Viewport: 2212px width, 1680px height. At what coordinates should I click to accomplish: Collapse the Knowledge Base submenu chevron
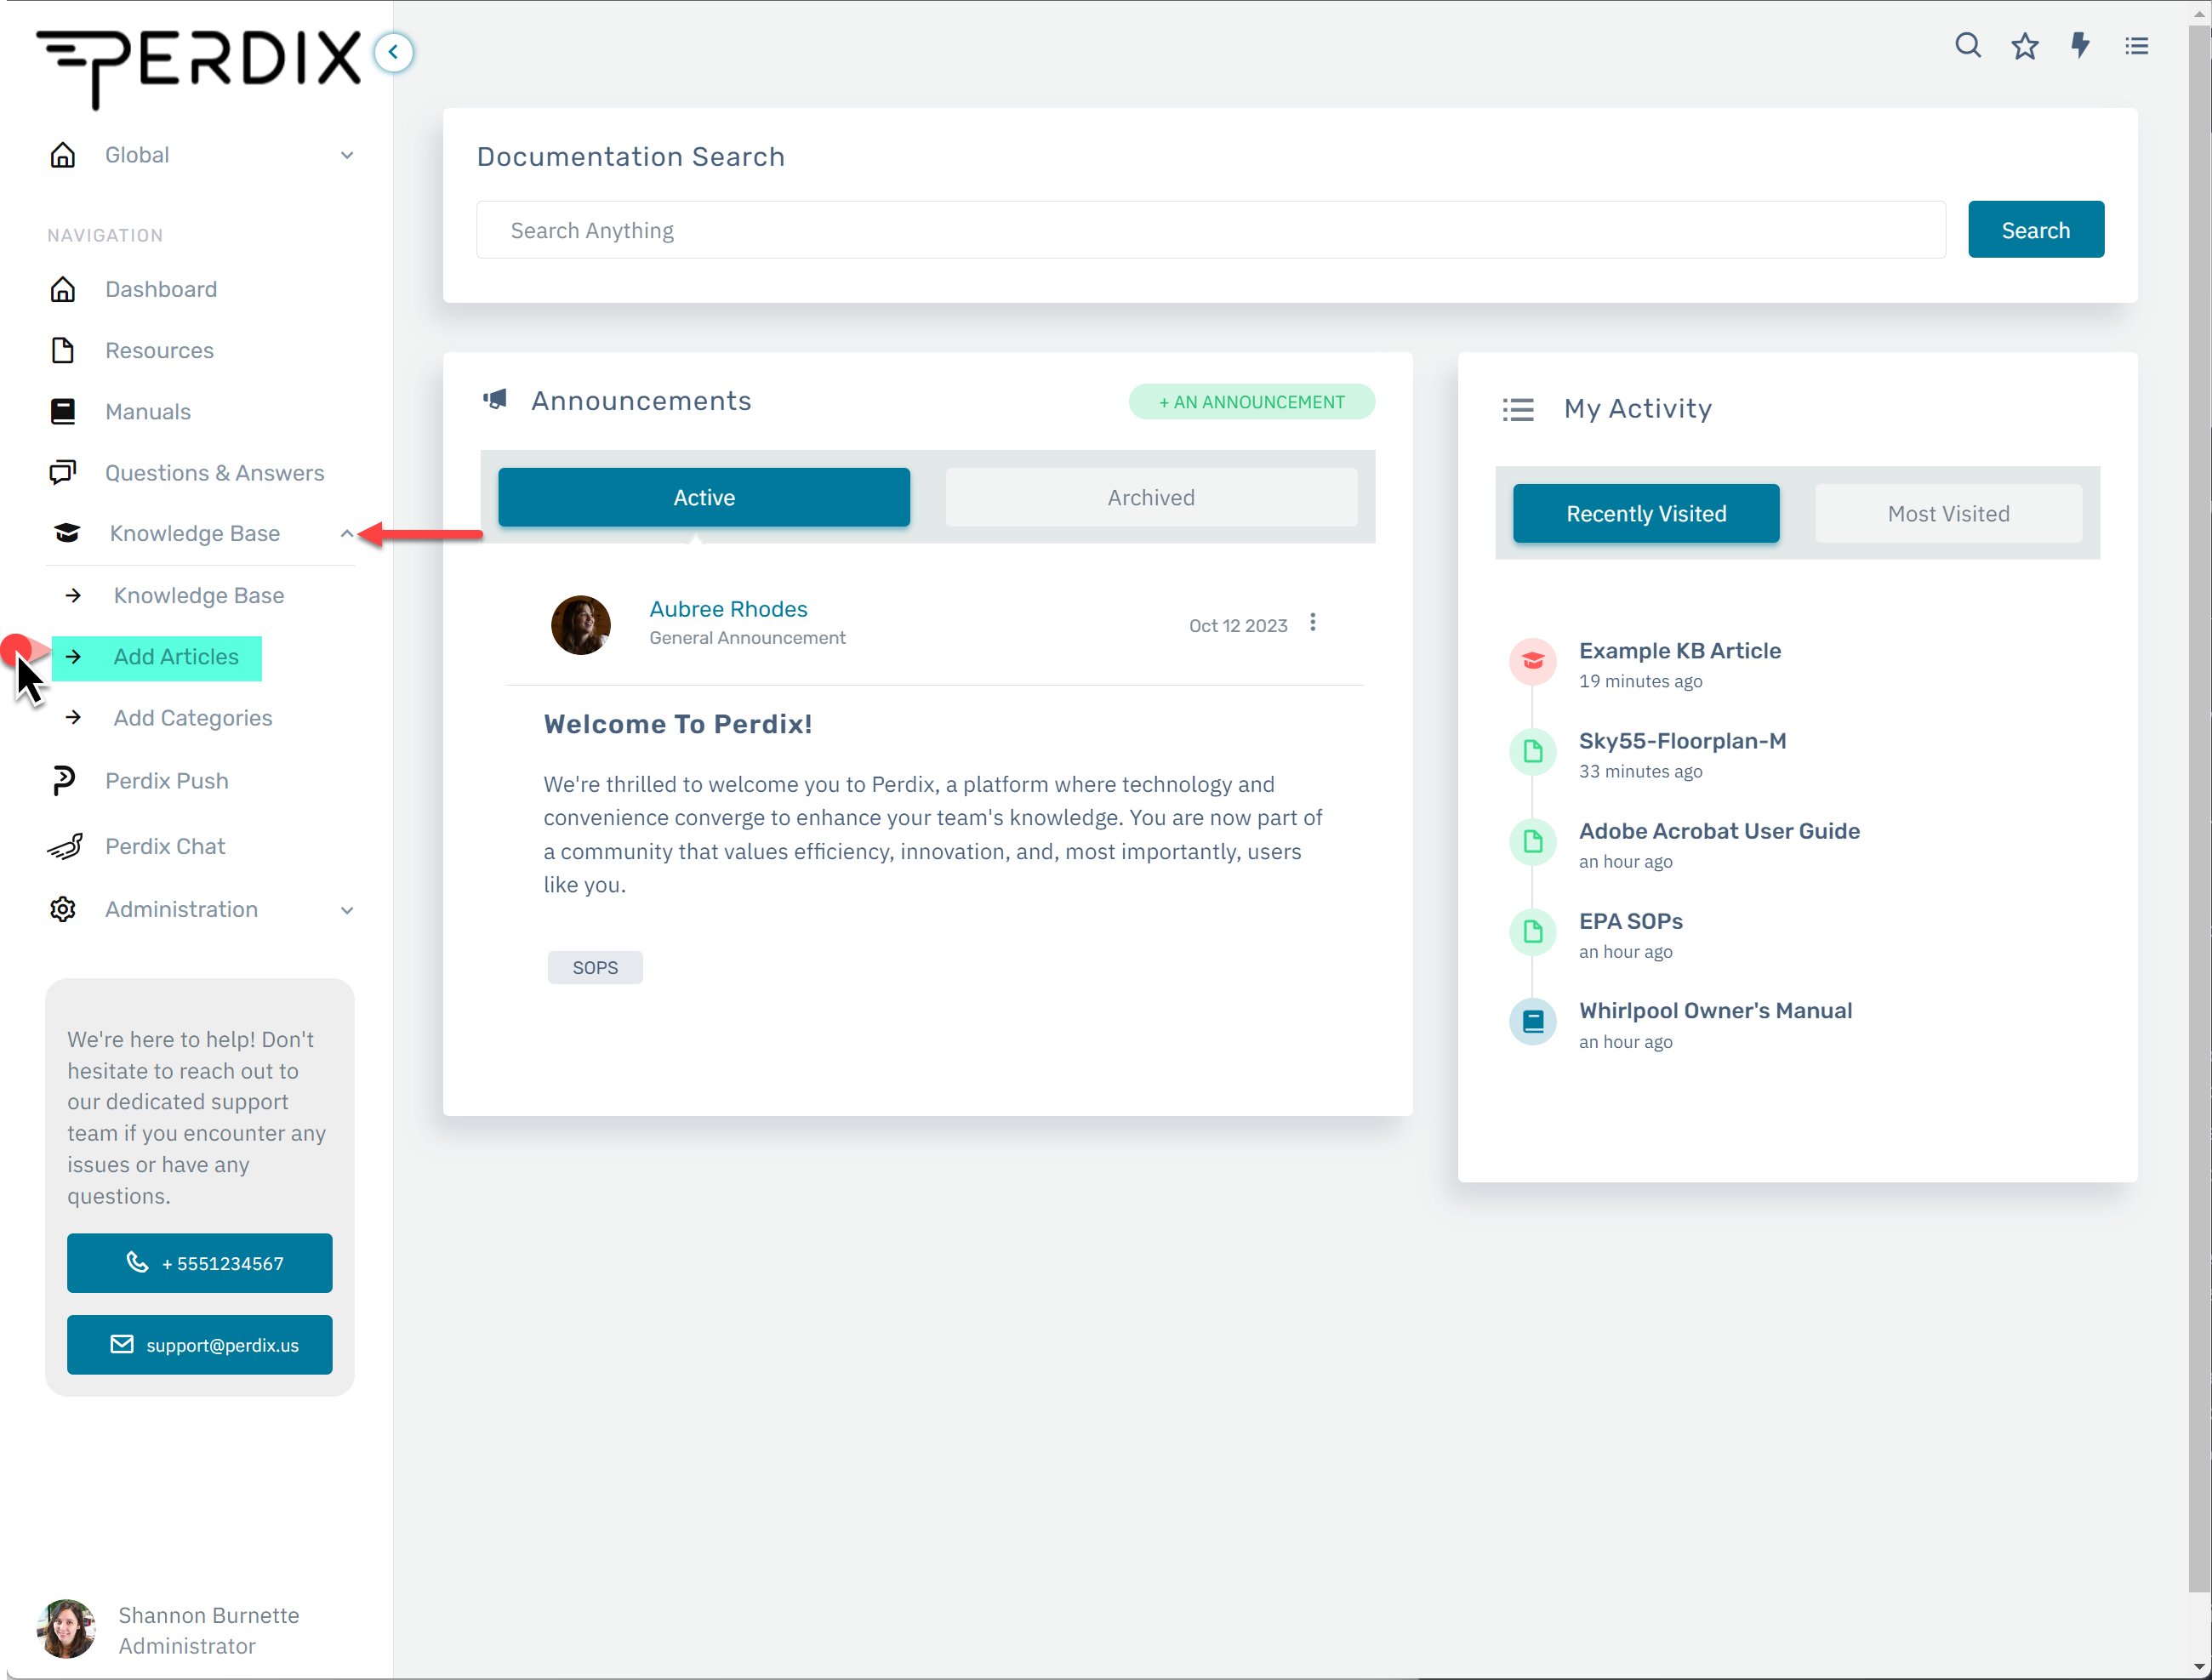coord(347,533)
